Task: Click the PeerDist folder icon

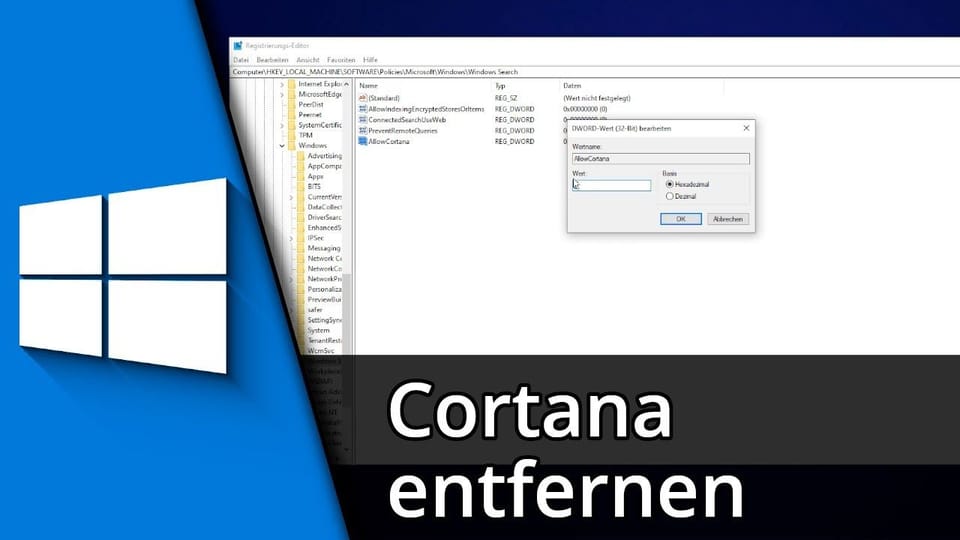Action: [291, 105]
